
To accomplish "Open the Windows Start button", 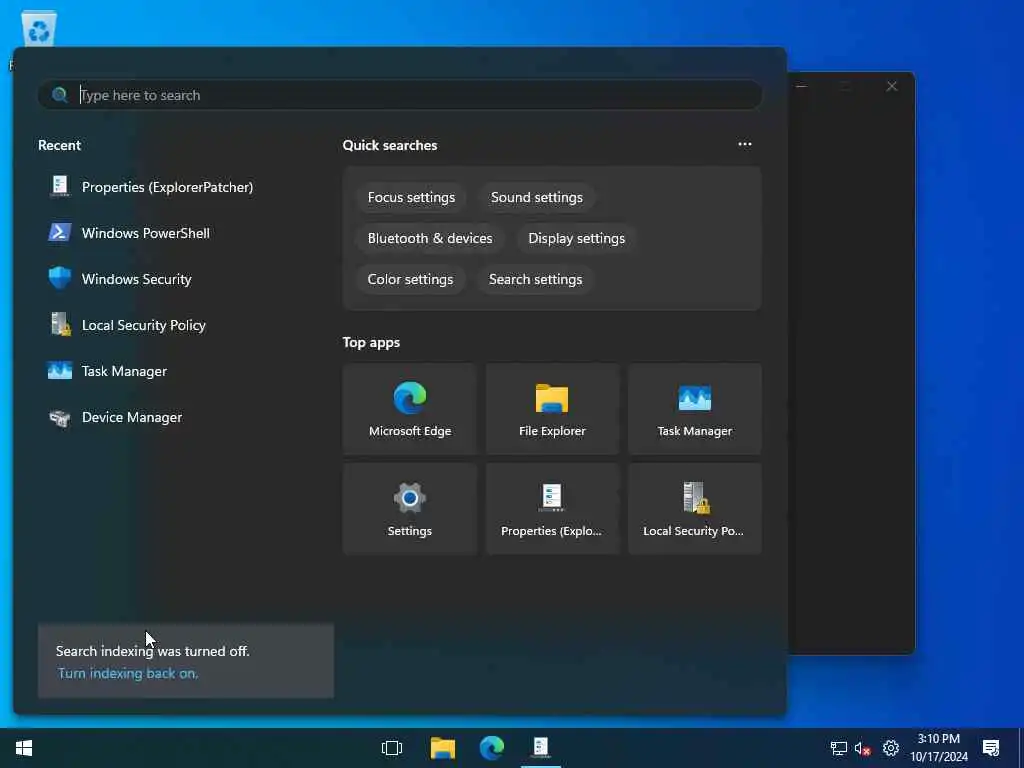I will tap(24, 748).
